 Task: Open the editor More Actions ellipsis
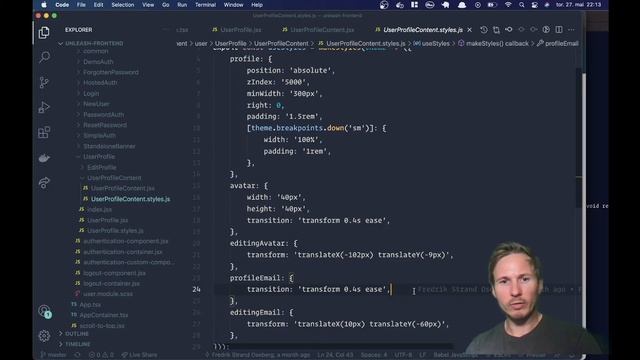coord(571,30)
